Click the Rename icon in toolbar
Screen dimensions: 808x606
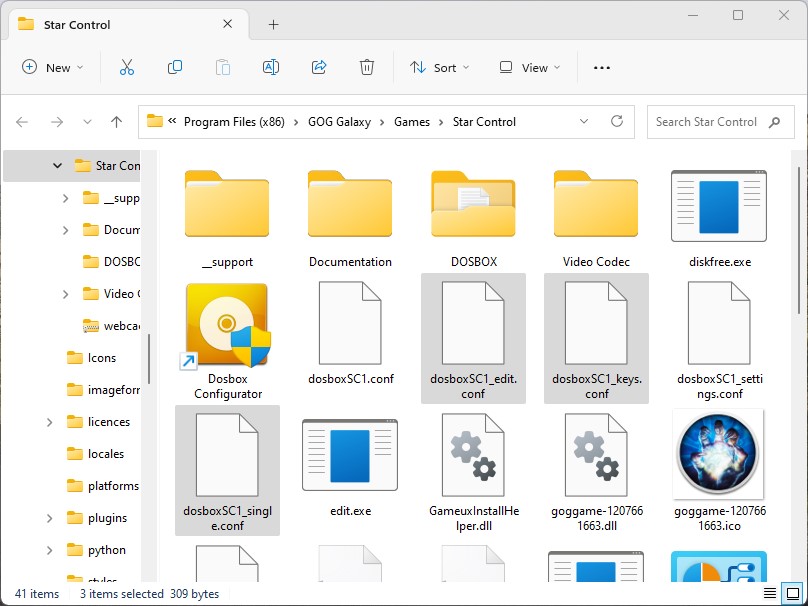[x=271, y=68]
